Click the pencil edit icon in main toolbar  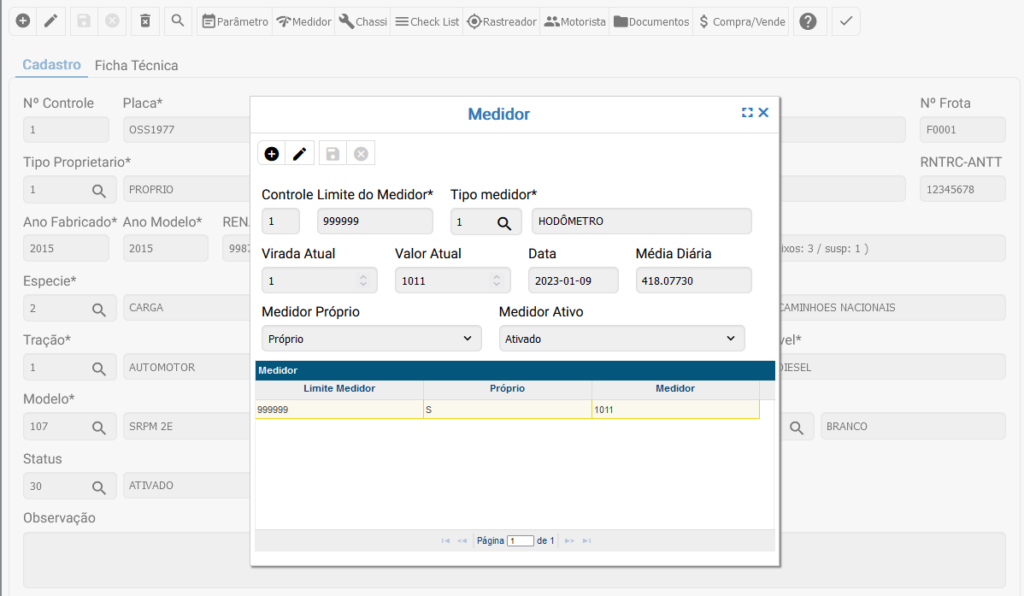[x=51, y=21]
